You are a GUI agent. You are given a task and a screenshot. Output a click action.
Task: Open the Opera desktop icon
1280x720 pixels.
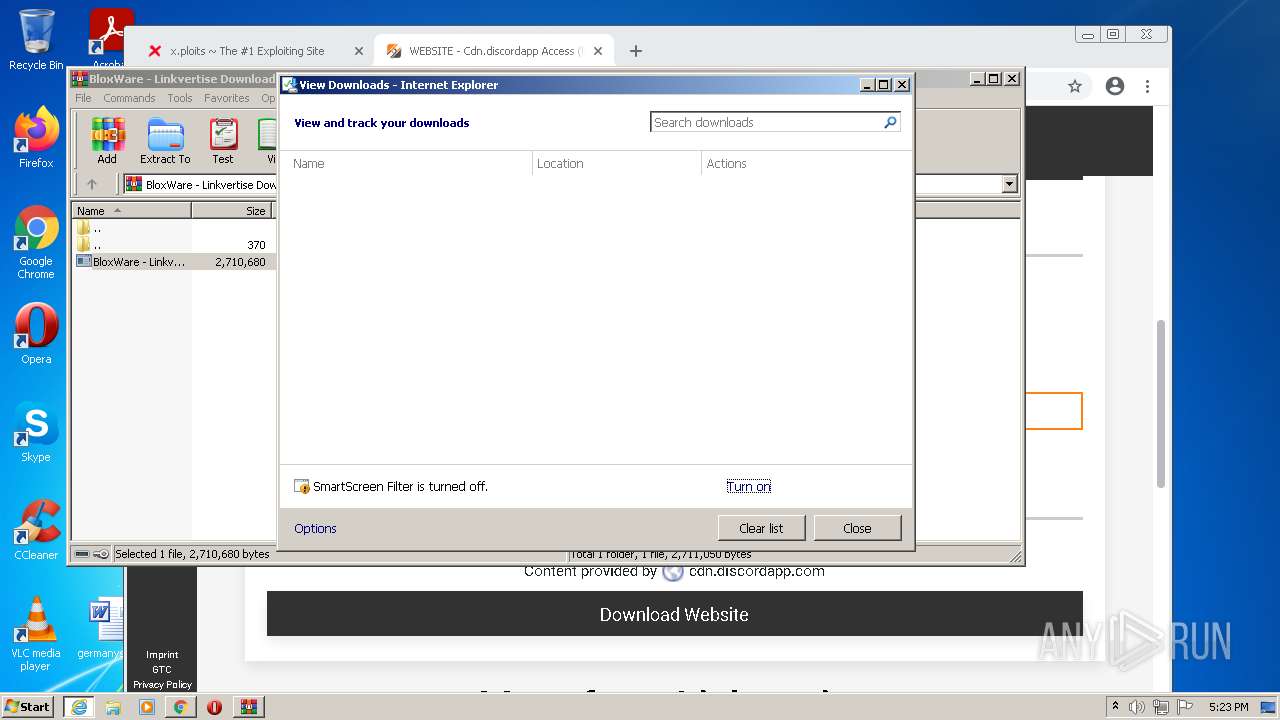36,334
